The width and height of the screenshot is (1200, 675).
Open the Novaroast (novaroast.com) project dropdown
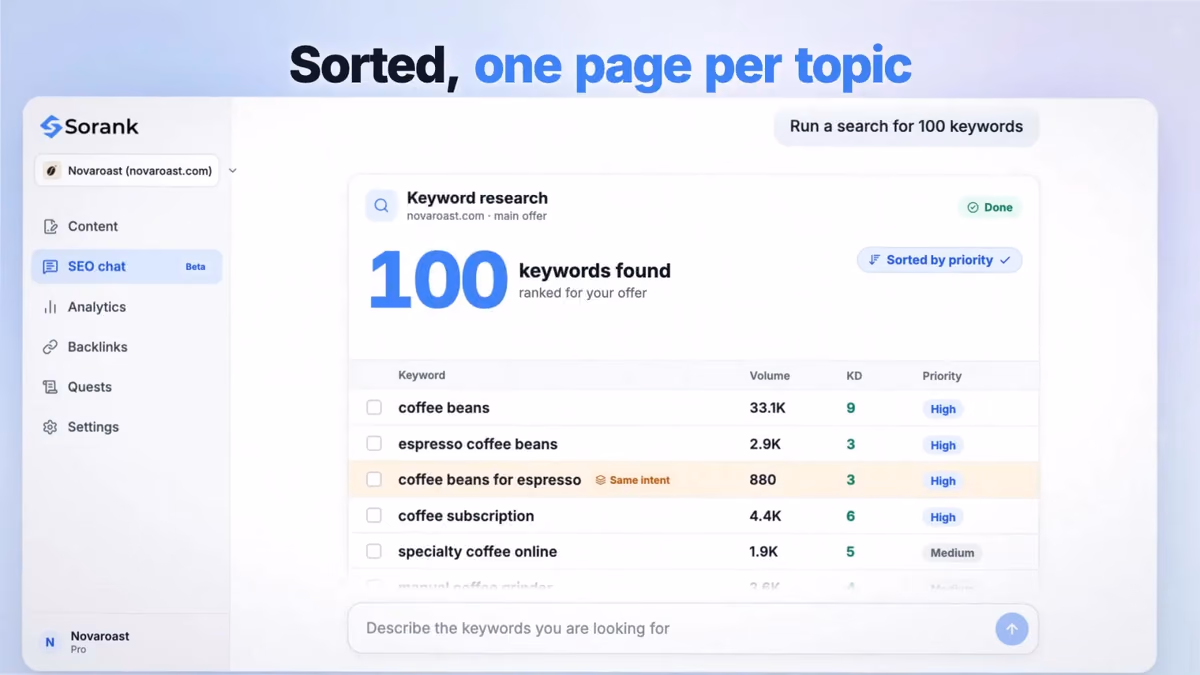[x=127, y=171]
